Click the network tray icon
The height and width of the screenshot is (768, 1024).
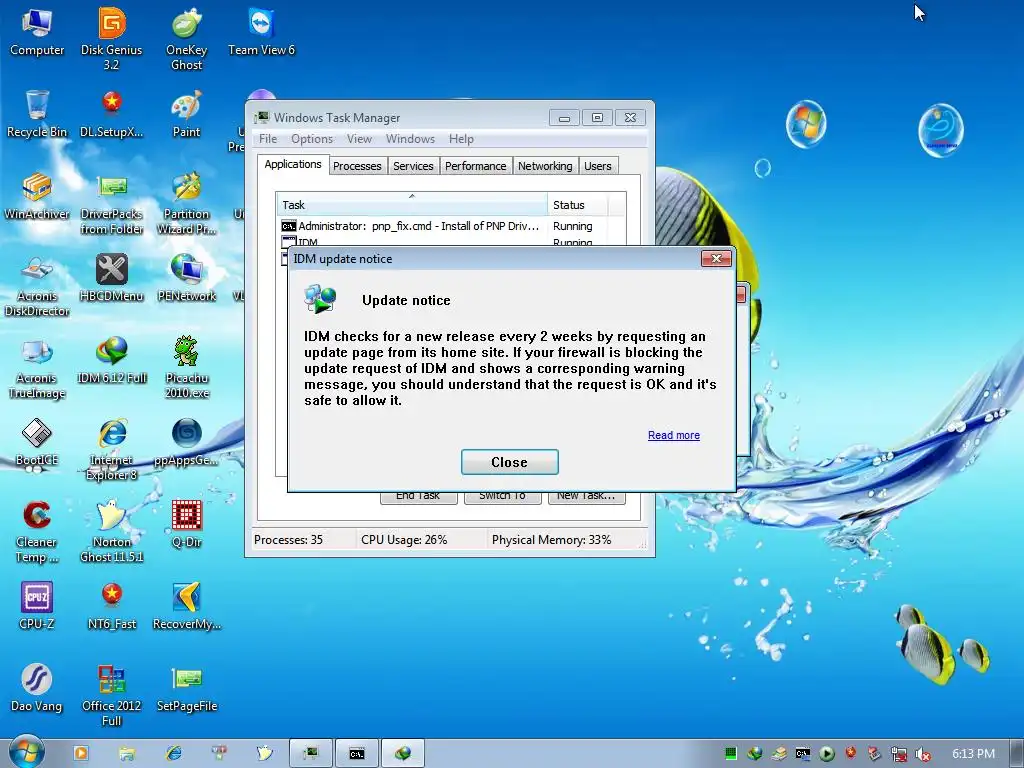(x=899, y=754)
